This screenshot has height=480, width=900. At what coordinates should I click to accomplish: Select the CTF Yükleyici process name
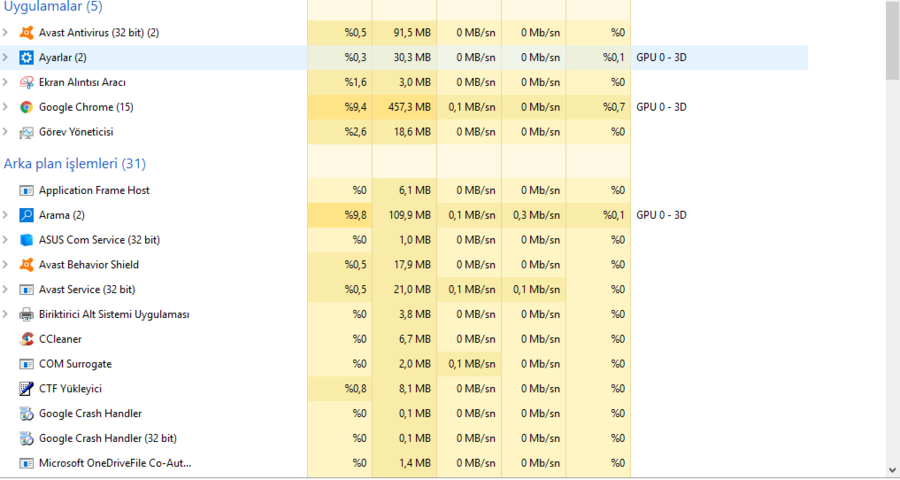[70, 389]
